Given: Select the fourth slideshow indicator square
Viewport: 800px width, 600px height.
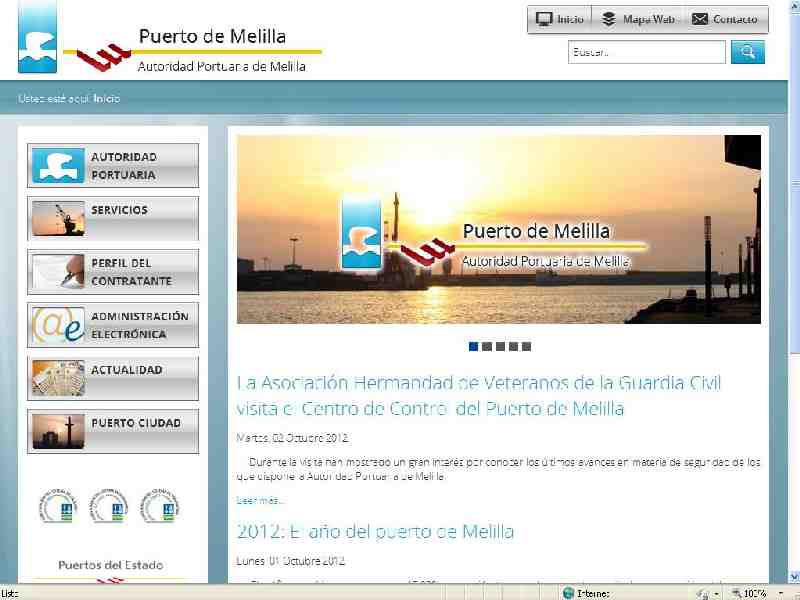Looking at the screenshot, I should click(x=513, y=346).
